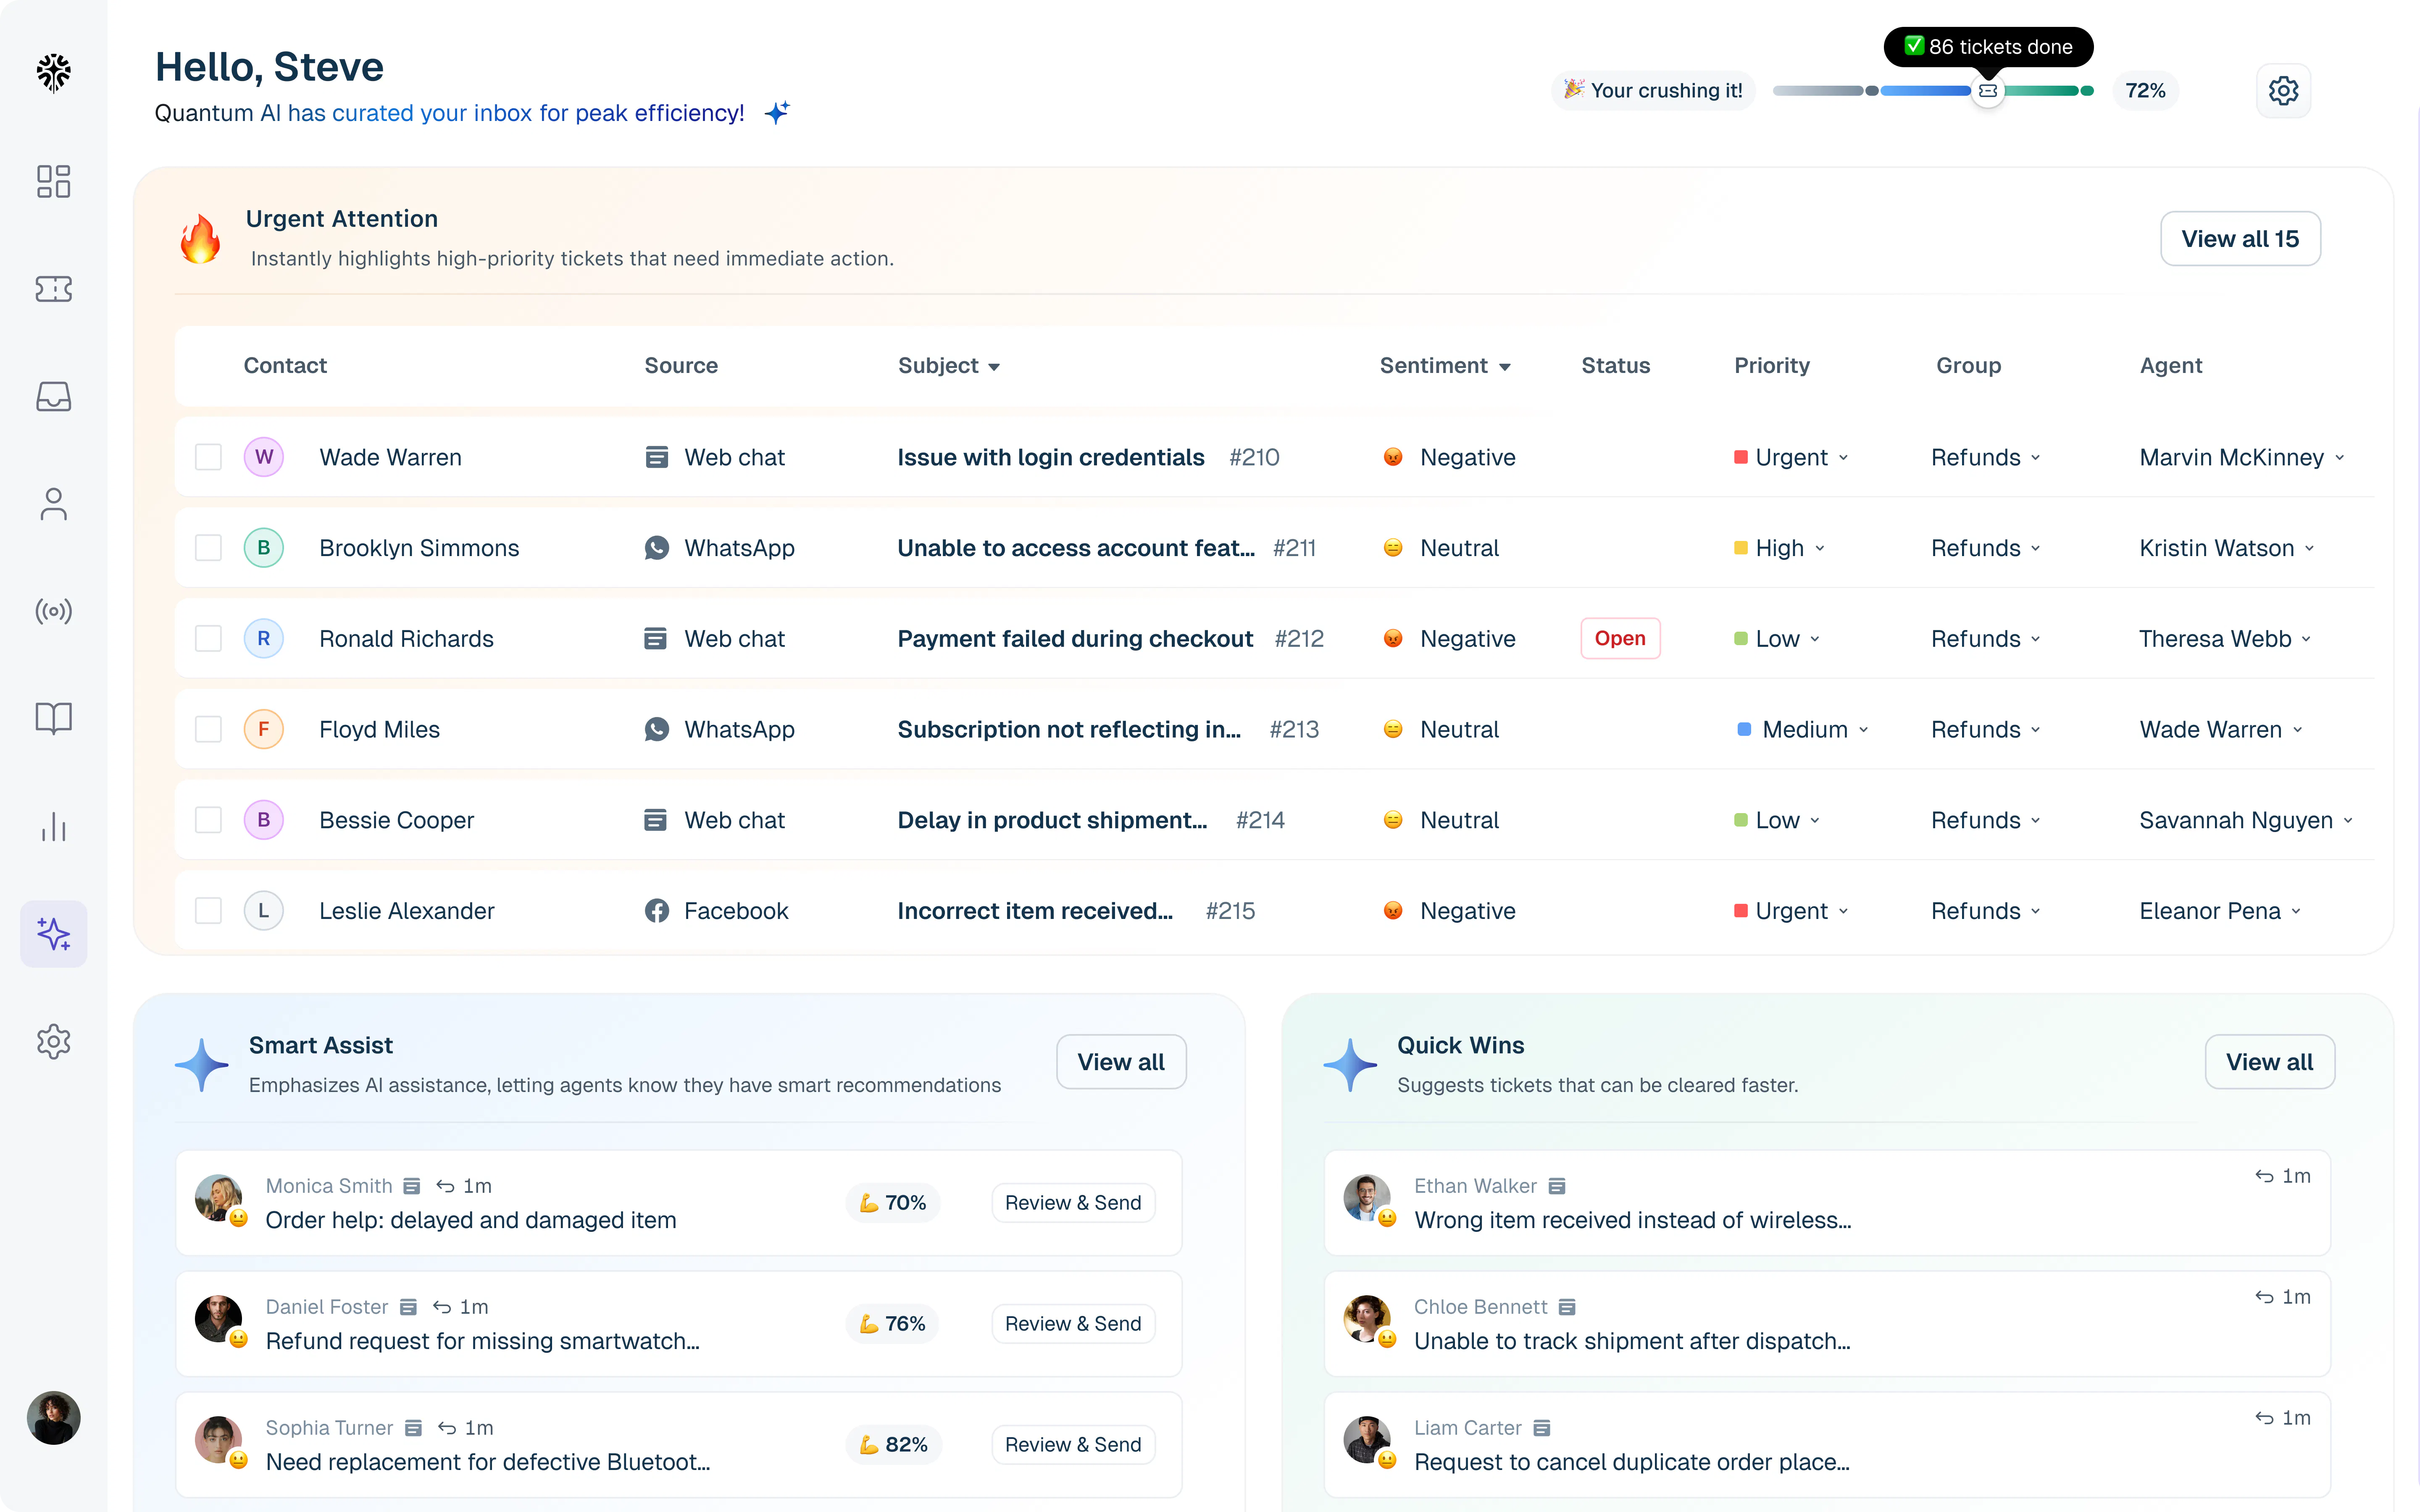
Task: Open the reports bar chart icon
Action: (54, 826)
